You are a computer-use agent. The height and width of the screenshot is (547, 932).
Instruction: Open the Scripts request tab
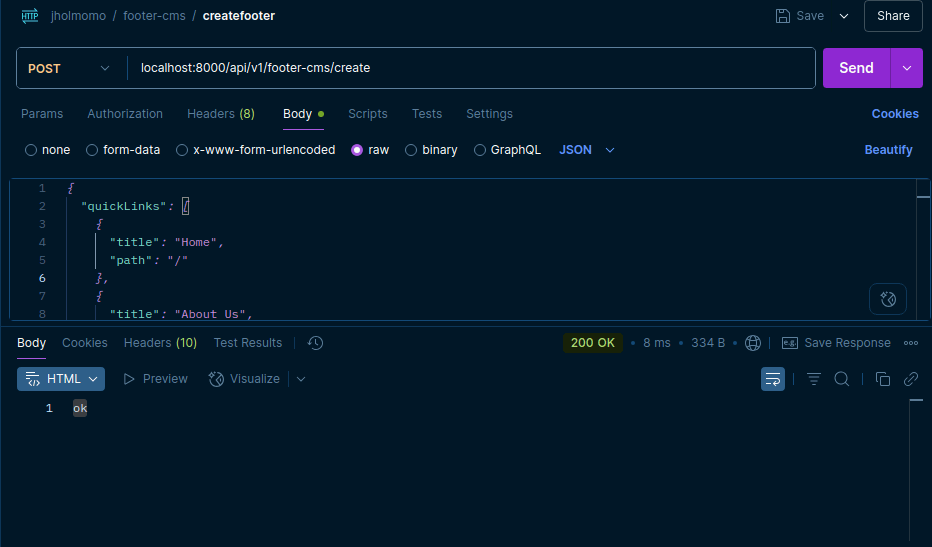(x=367, y=114)
